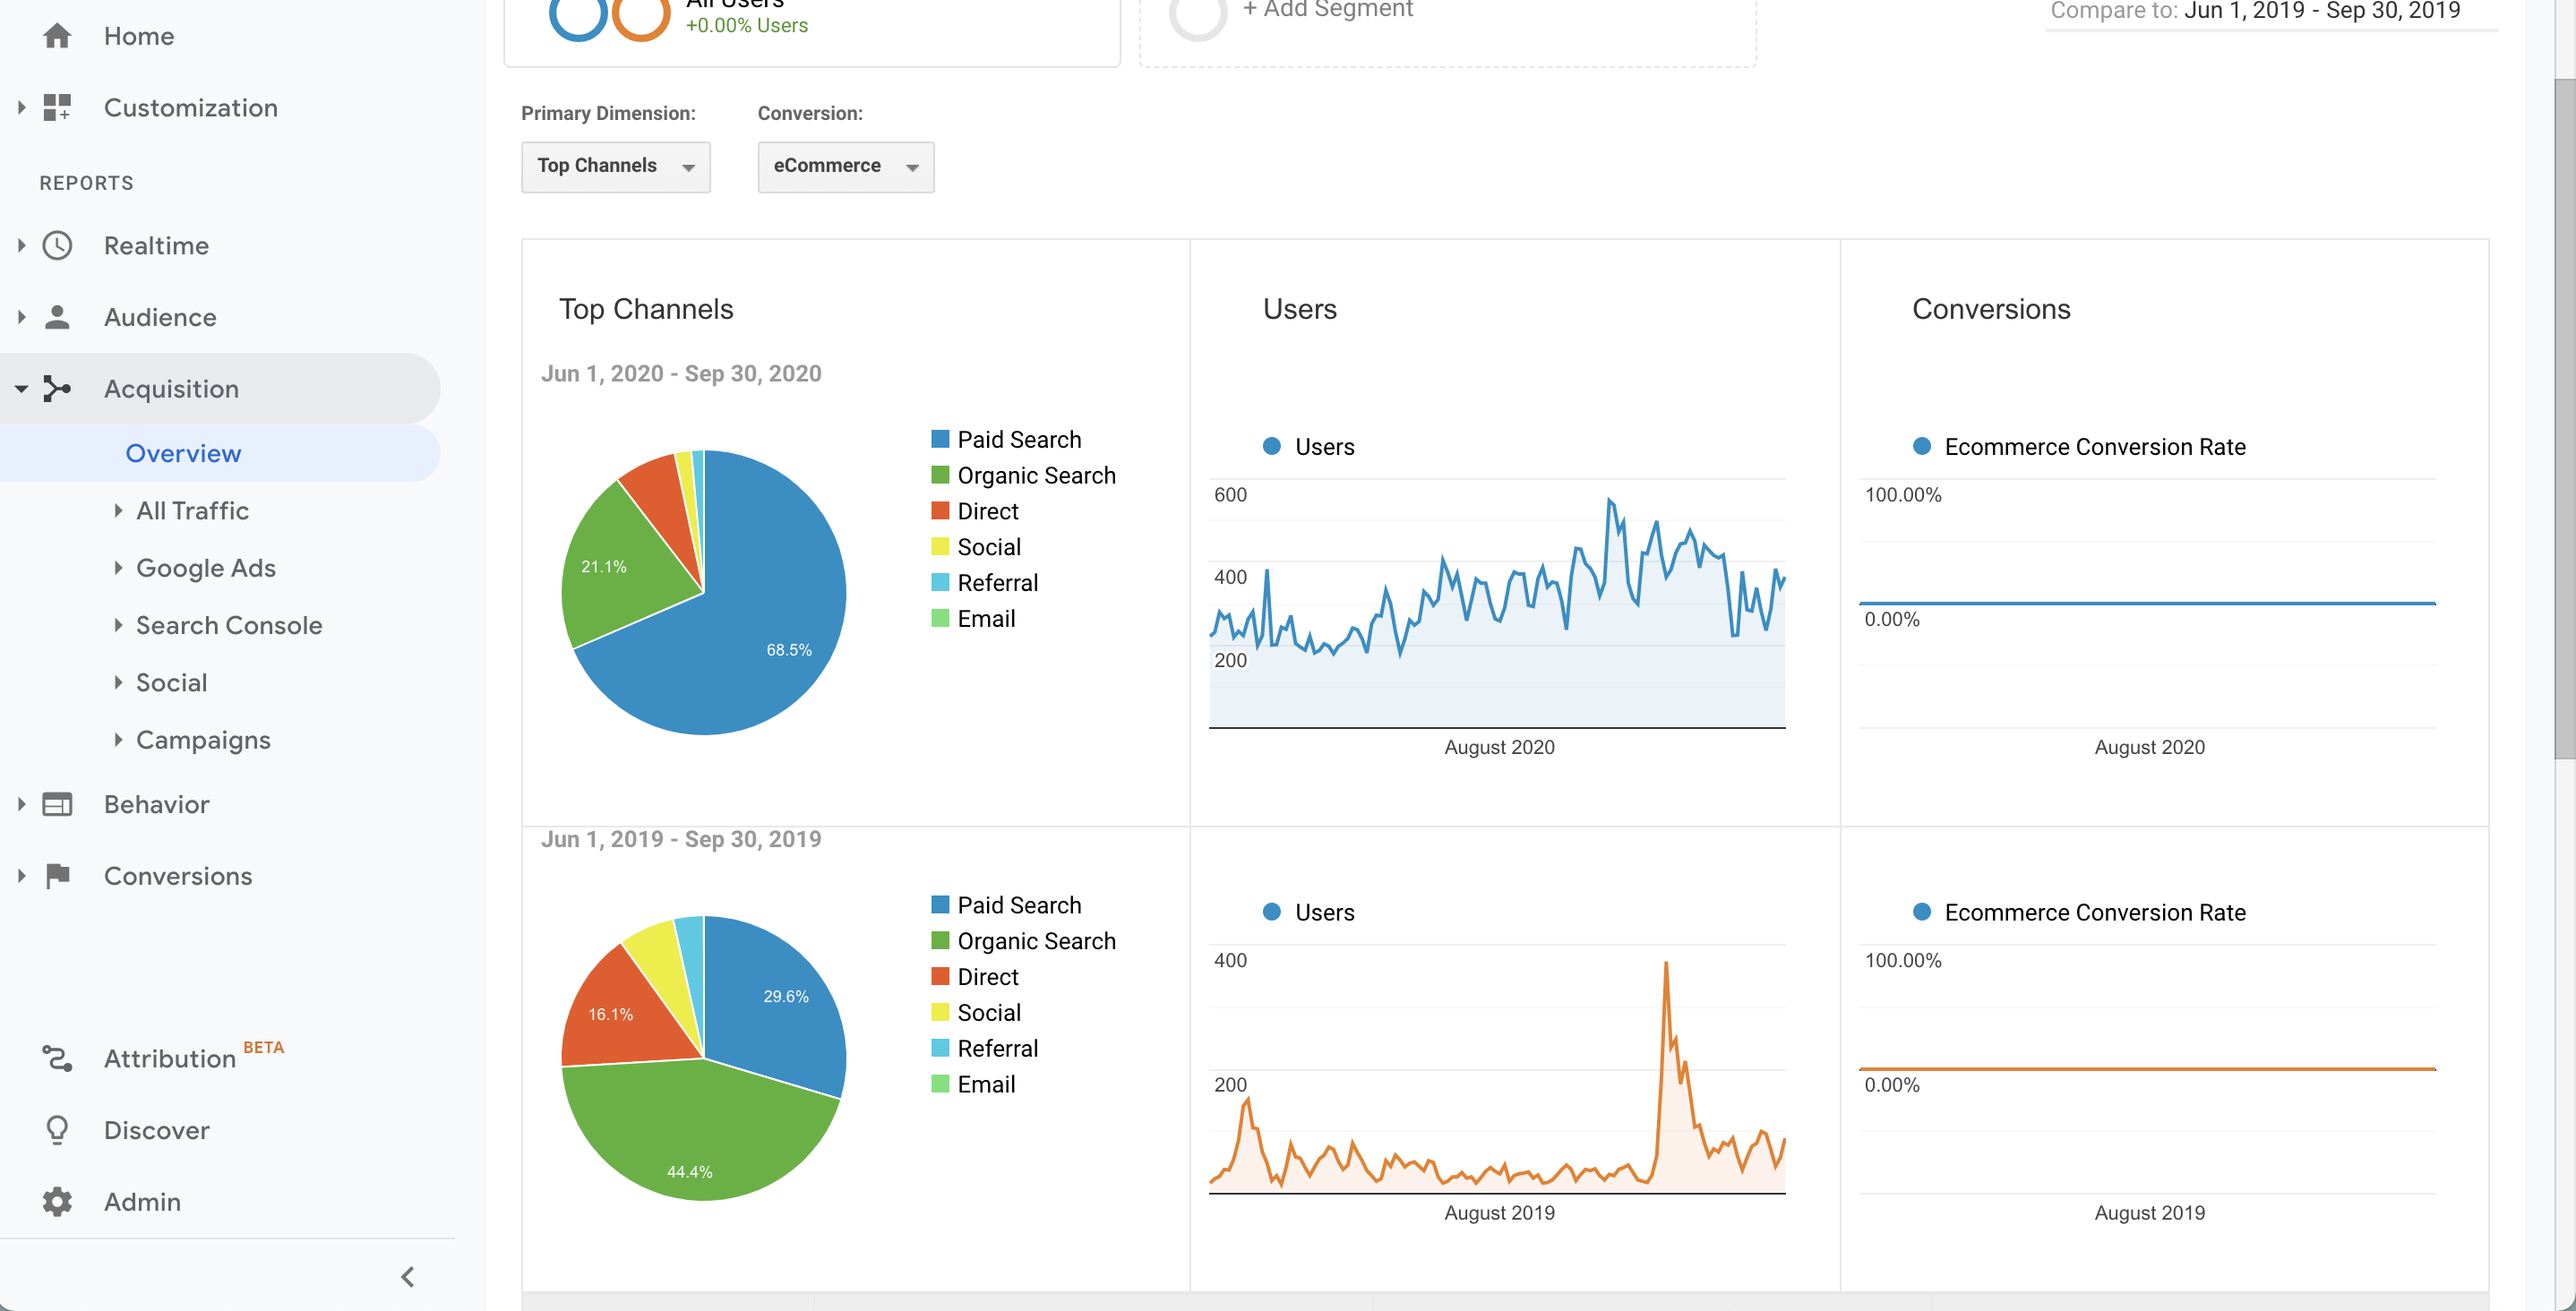Open the Customization dashboard icon
This screenshot has height=1311, width=2576.
[x=57, y=108]
